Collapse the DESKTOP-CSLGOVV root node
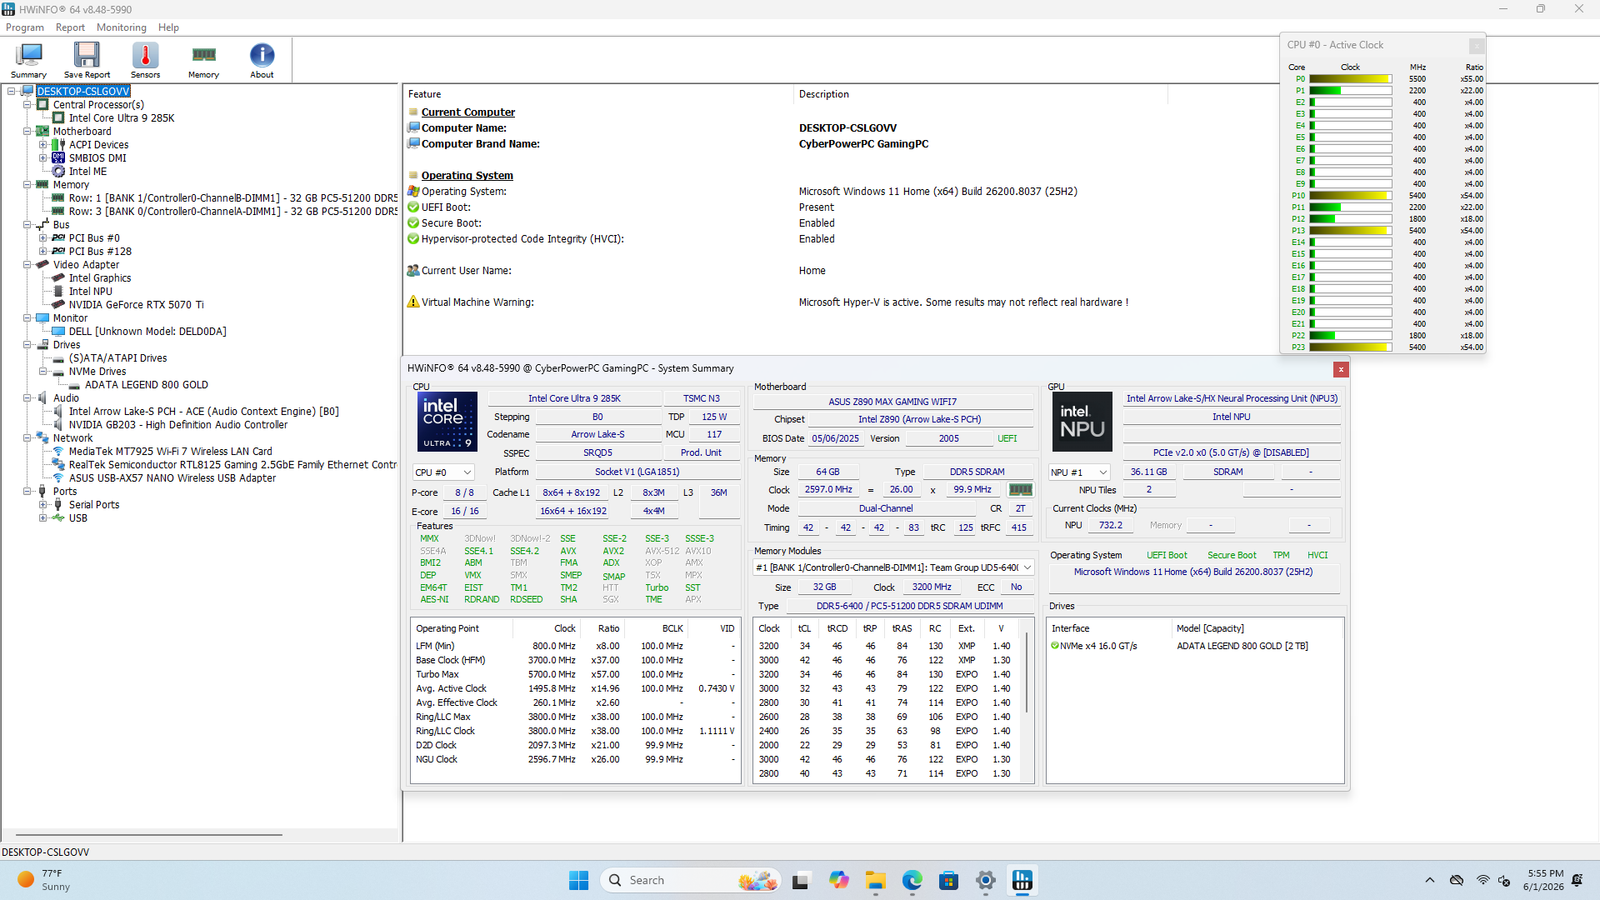 (11, 91)
